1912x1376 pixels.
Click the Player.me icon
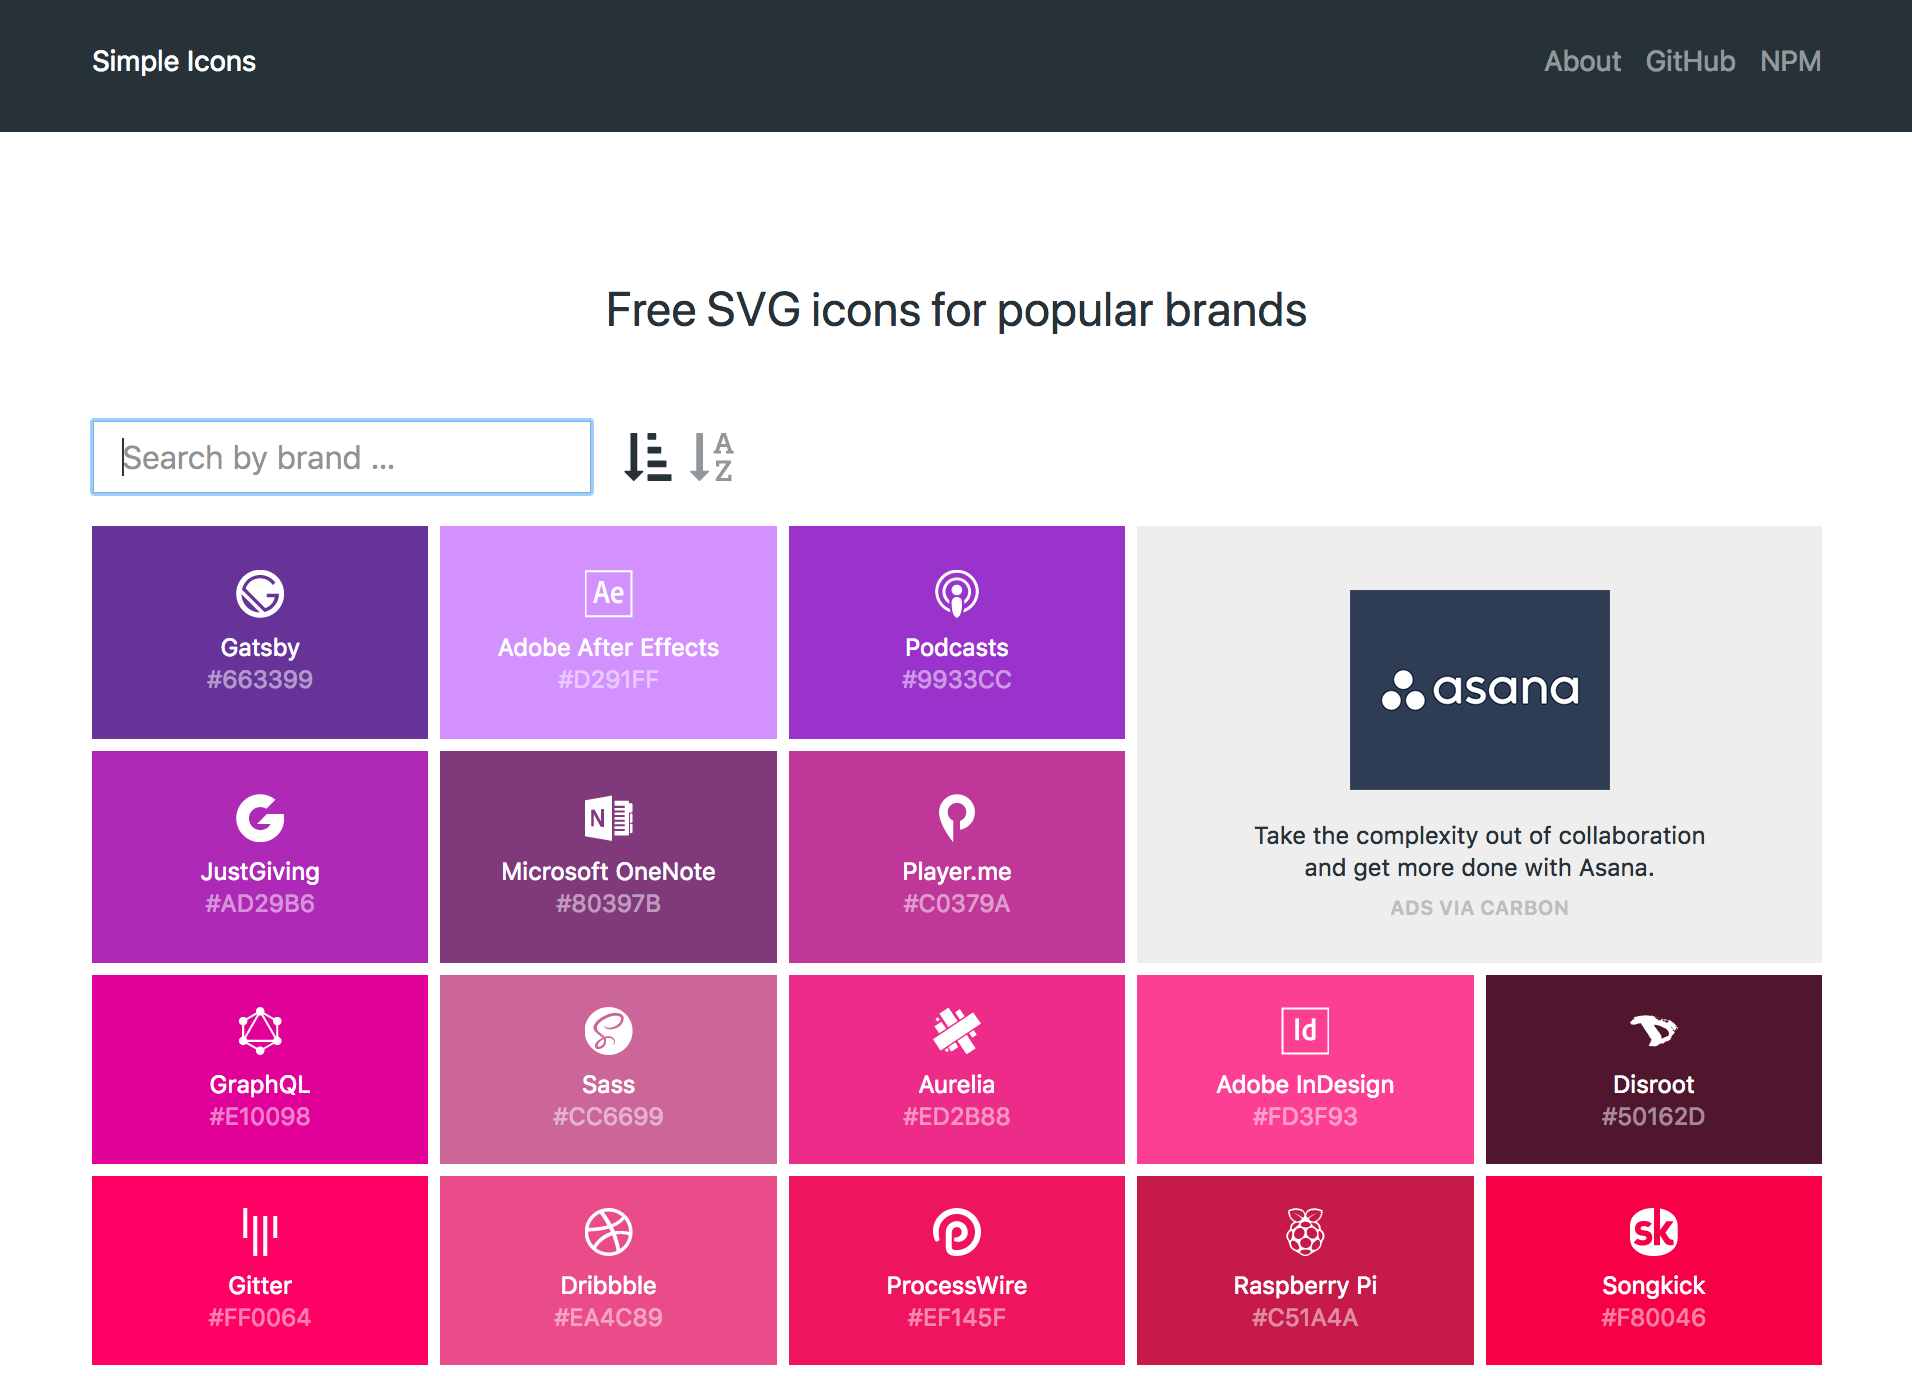click(957, 818)
